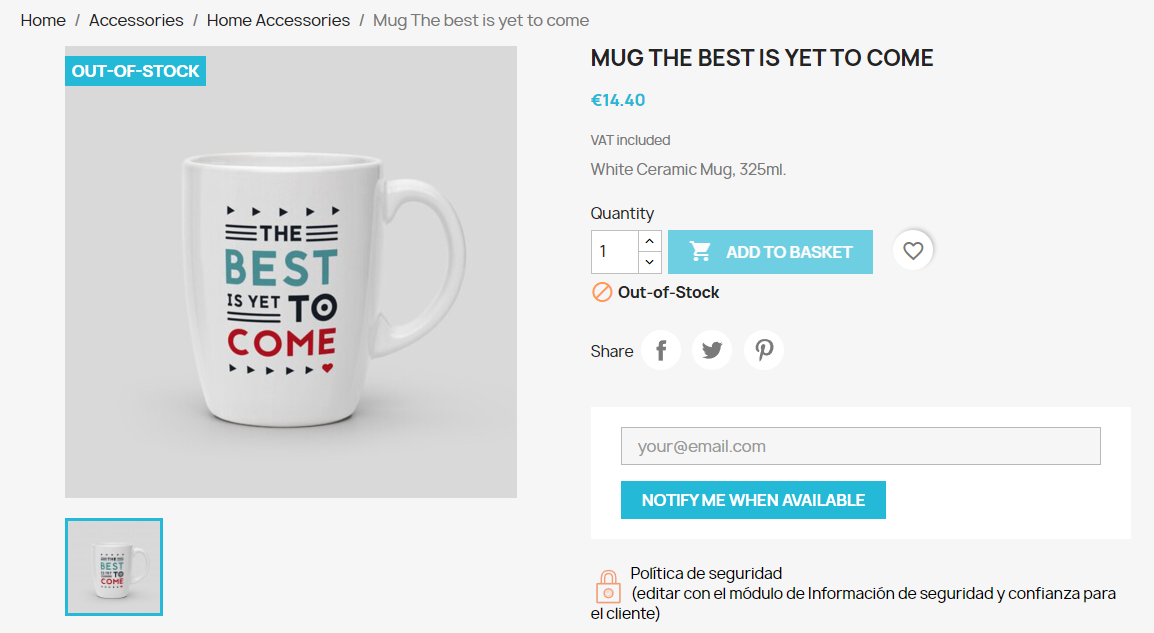
Task: Navigate to Home Accessories breadcrumb
Action: point(278,20)
